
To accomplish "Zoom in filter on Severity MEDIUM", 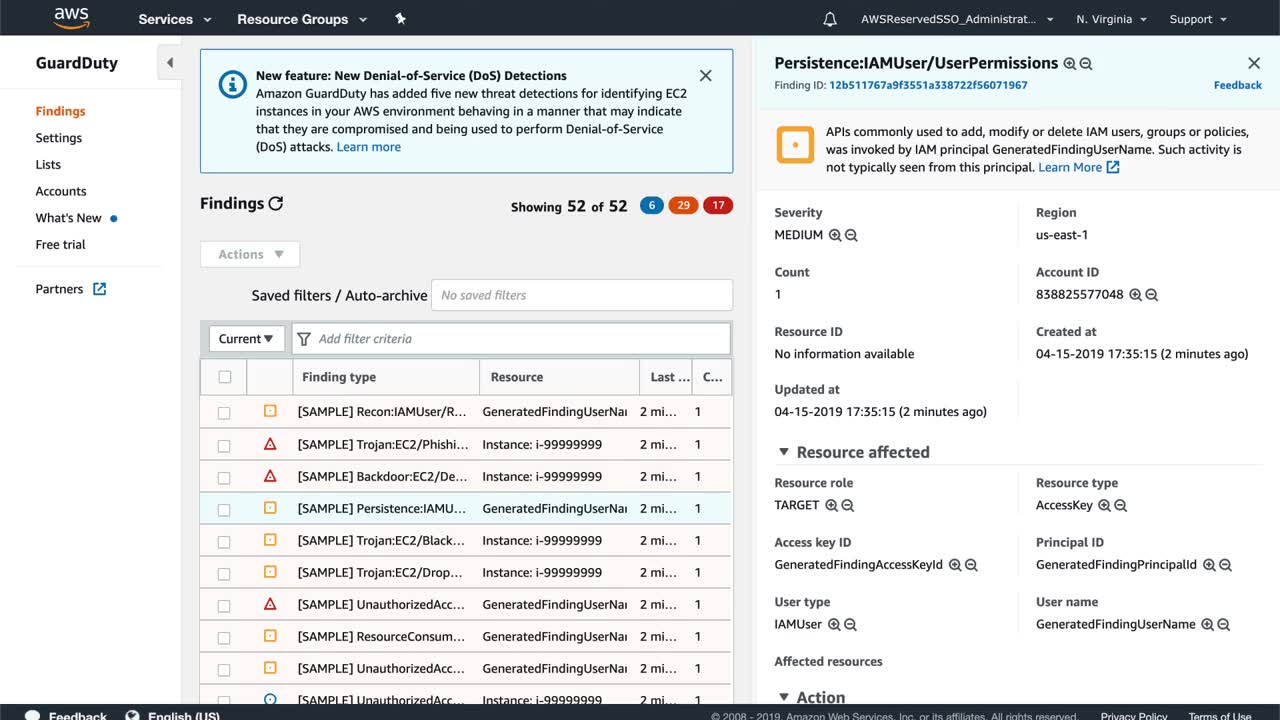I will pos(835,235).
